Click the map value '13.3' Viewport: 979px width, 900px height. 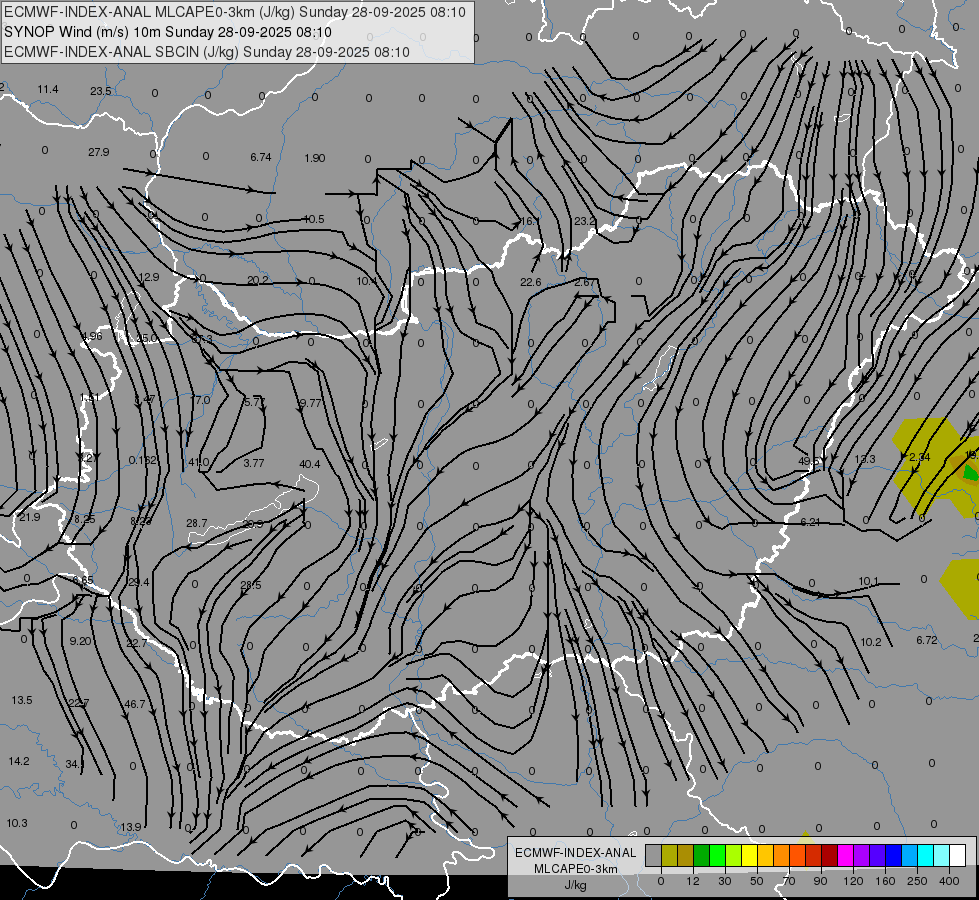tap(865, 459)
